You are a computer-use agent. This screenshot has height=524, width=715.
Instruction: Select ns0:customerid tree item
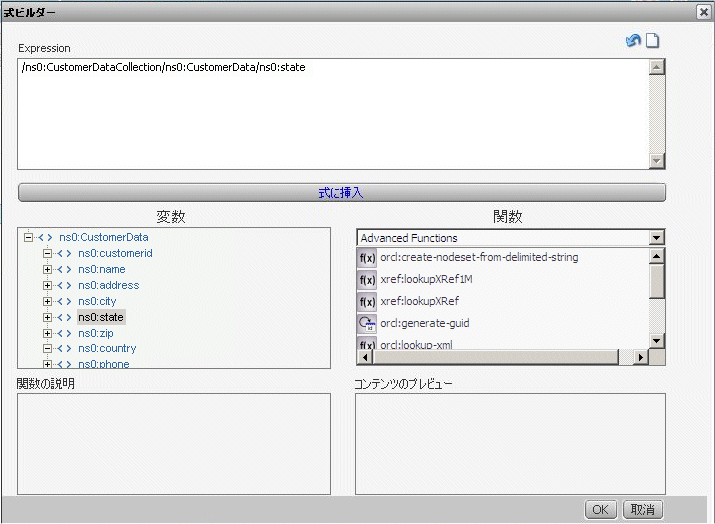coord(115,253)
